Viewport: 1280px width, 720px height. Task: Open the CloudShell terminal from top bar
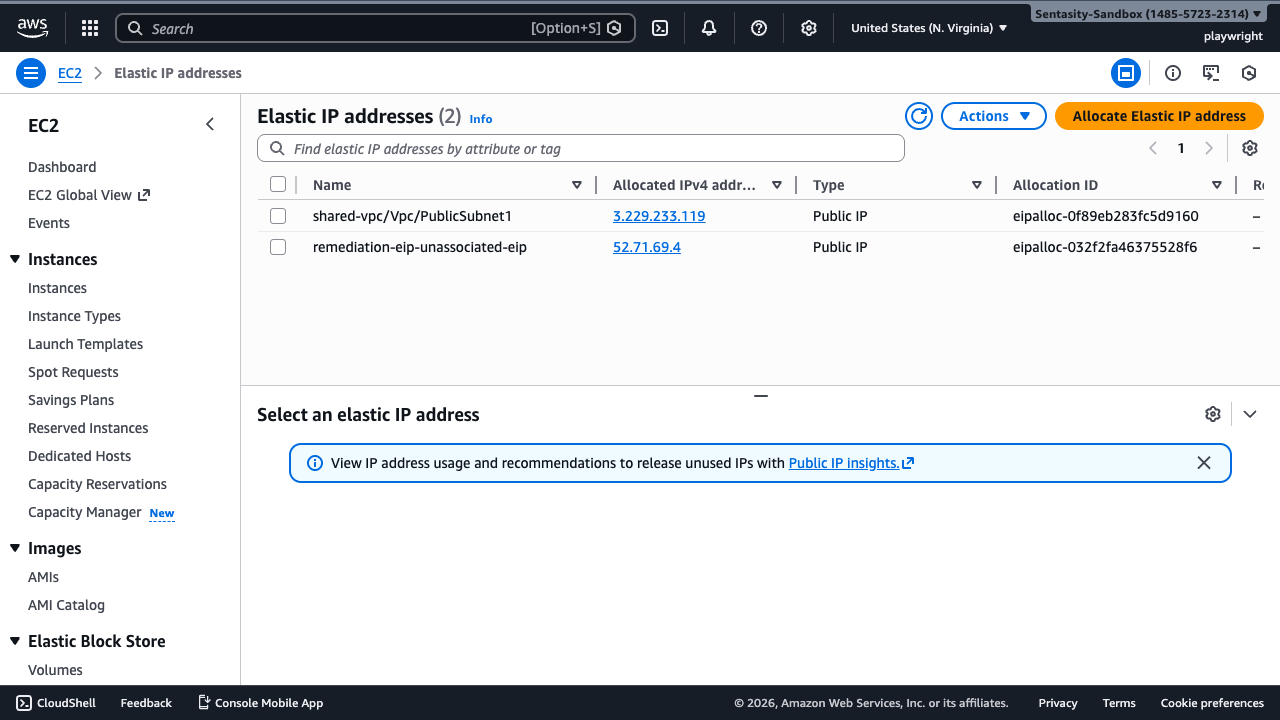click(659, 27)
